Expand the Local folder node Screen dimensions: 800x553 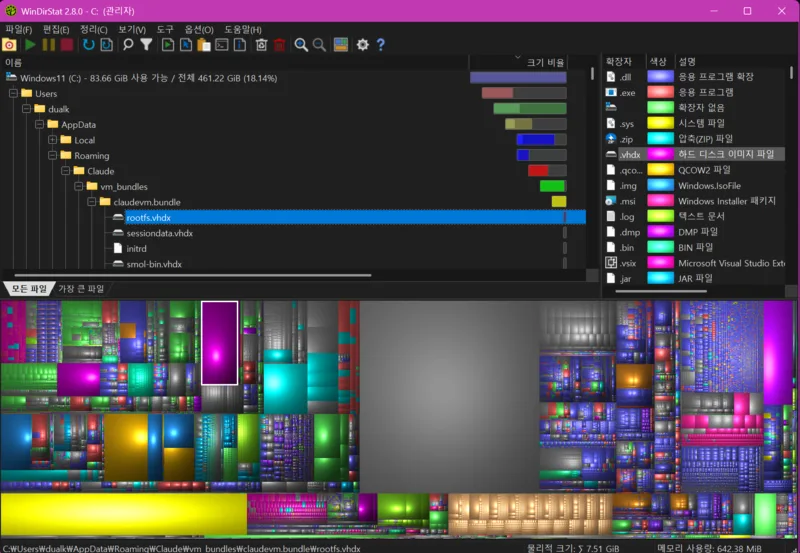[53, 140]
